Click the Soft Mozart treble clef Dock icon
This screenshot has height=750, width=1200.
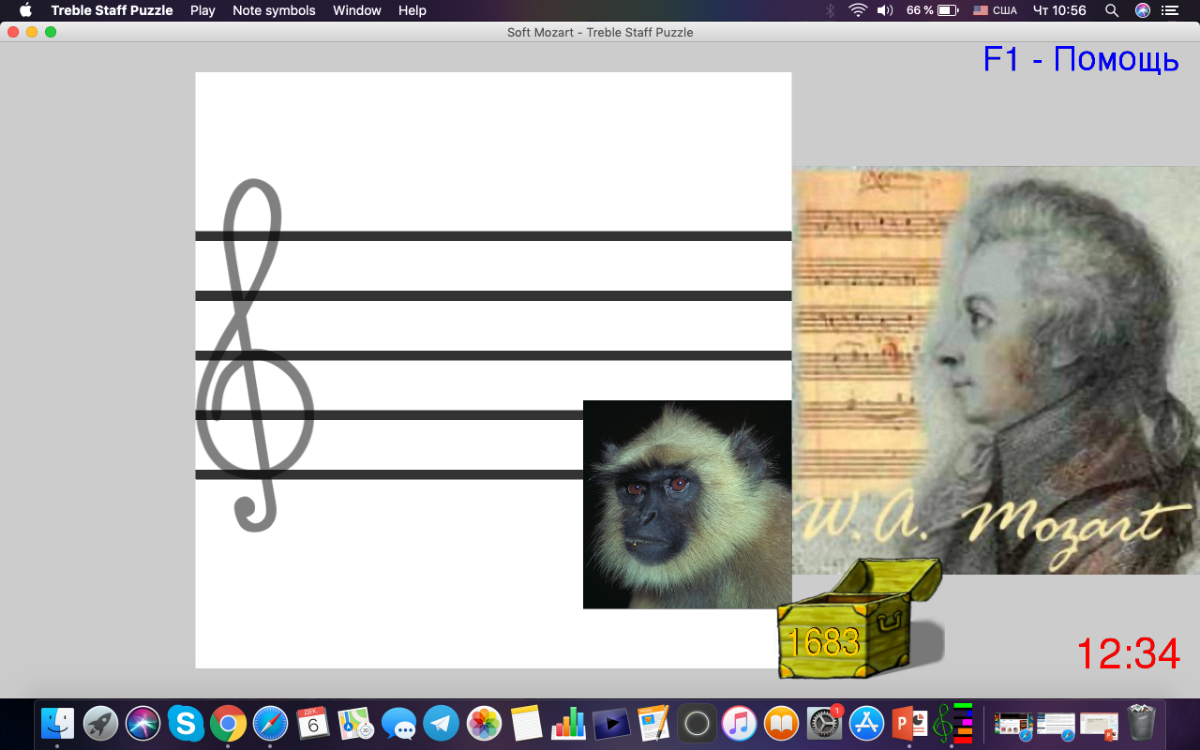pyautogui.click(x=952, y=722)
